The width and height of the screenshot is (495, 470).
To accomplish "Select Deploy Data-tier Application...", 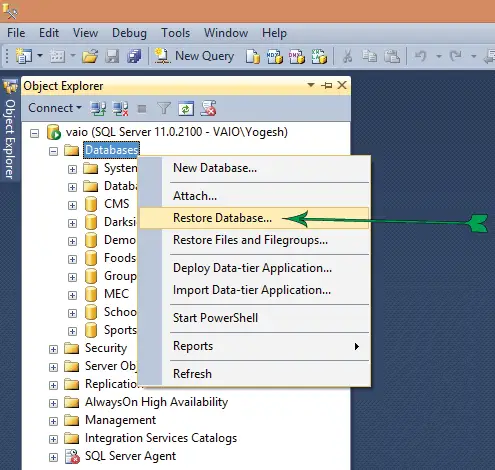I will click(x=254, y=268).
